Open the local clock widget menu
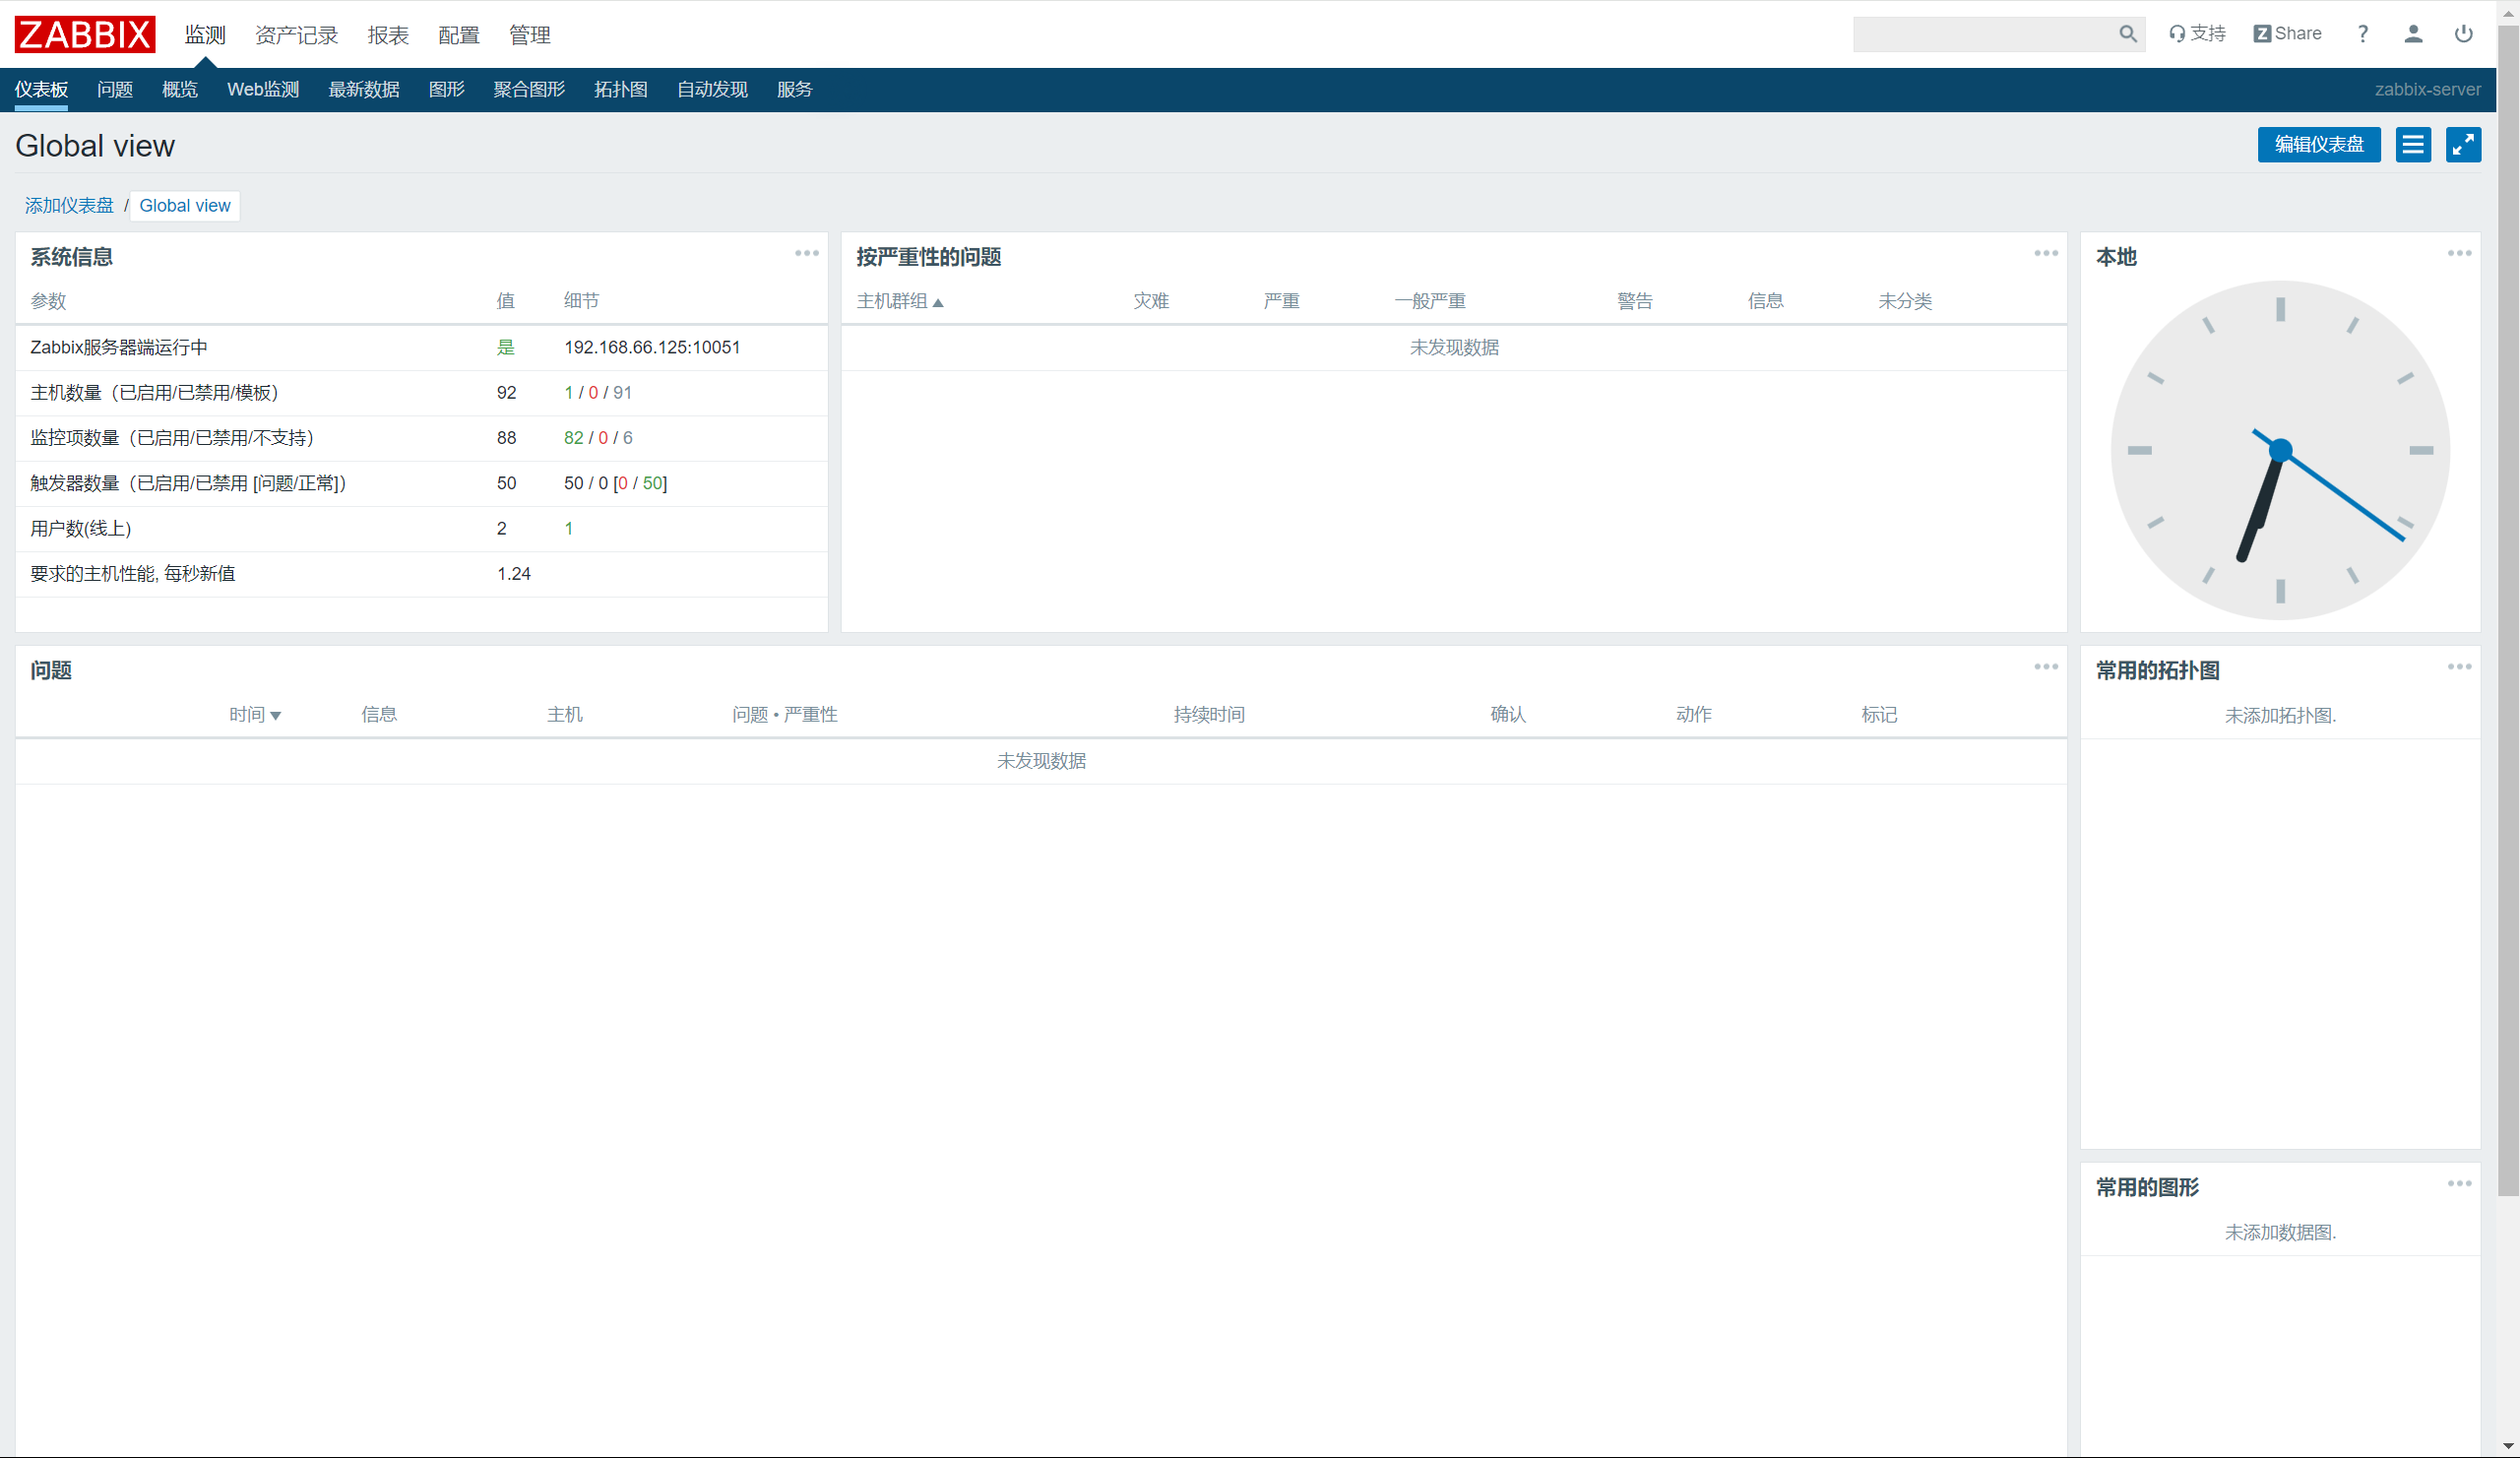The width and height of the screenshot is (2520, 1458). (2459, 254)
